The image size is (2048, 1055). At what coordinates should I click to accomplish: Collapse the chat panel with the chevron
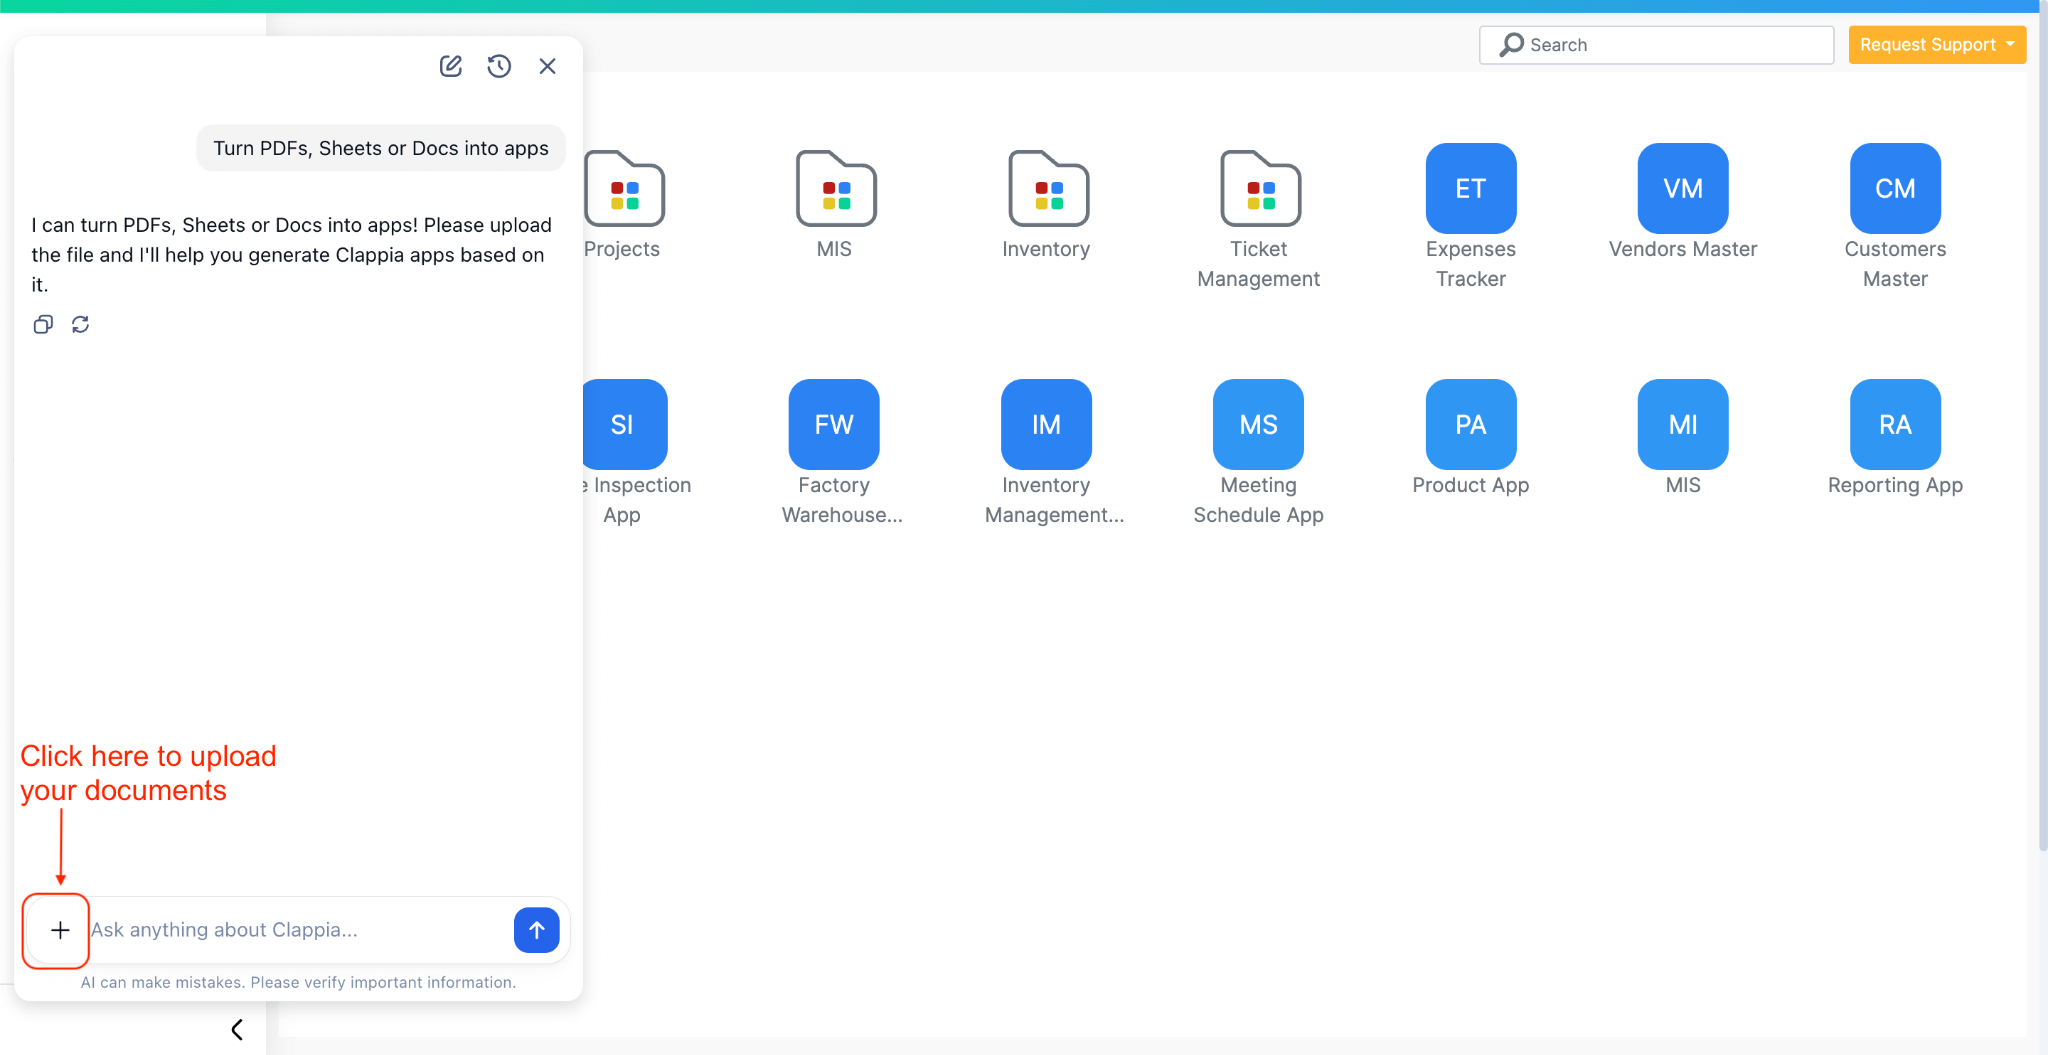(x=237, y=1029)
